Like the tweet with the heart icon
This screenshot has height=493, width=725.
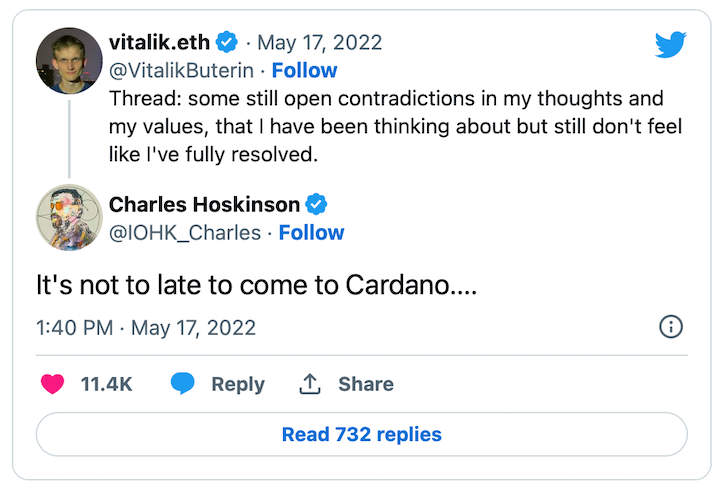tap(52, 384)
